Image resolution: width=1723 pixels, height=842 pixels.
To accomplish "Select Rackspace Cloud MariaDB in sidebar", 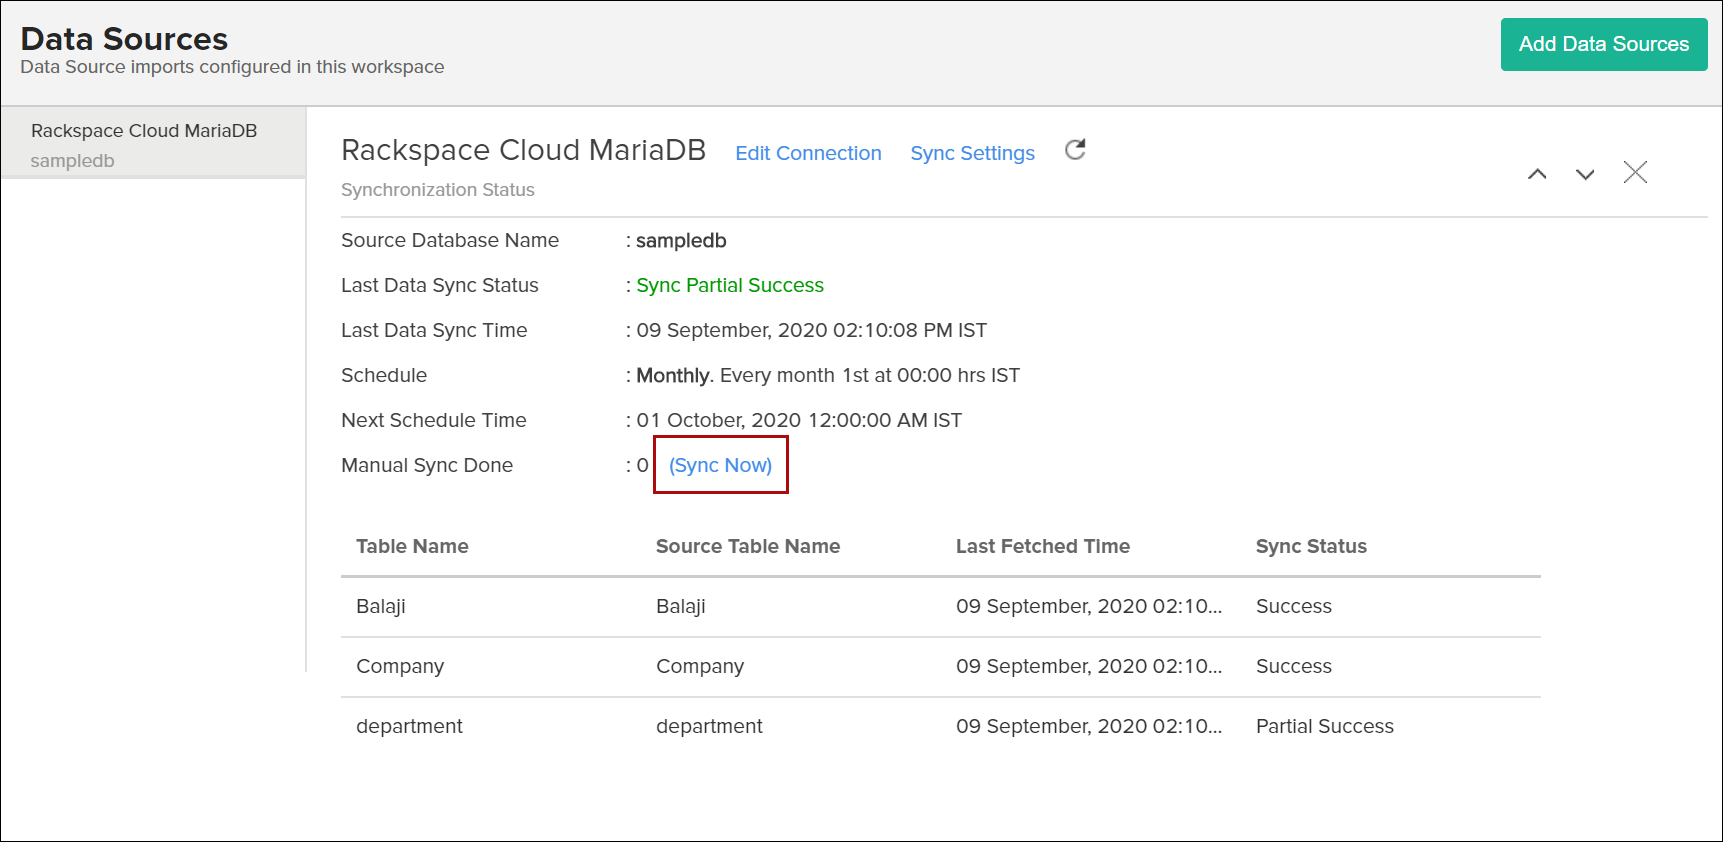I will (144, 131).
